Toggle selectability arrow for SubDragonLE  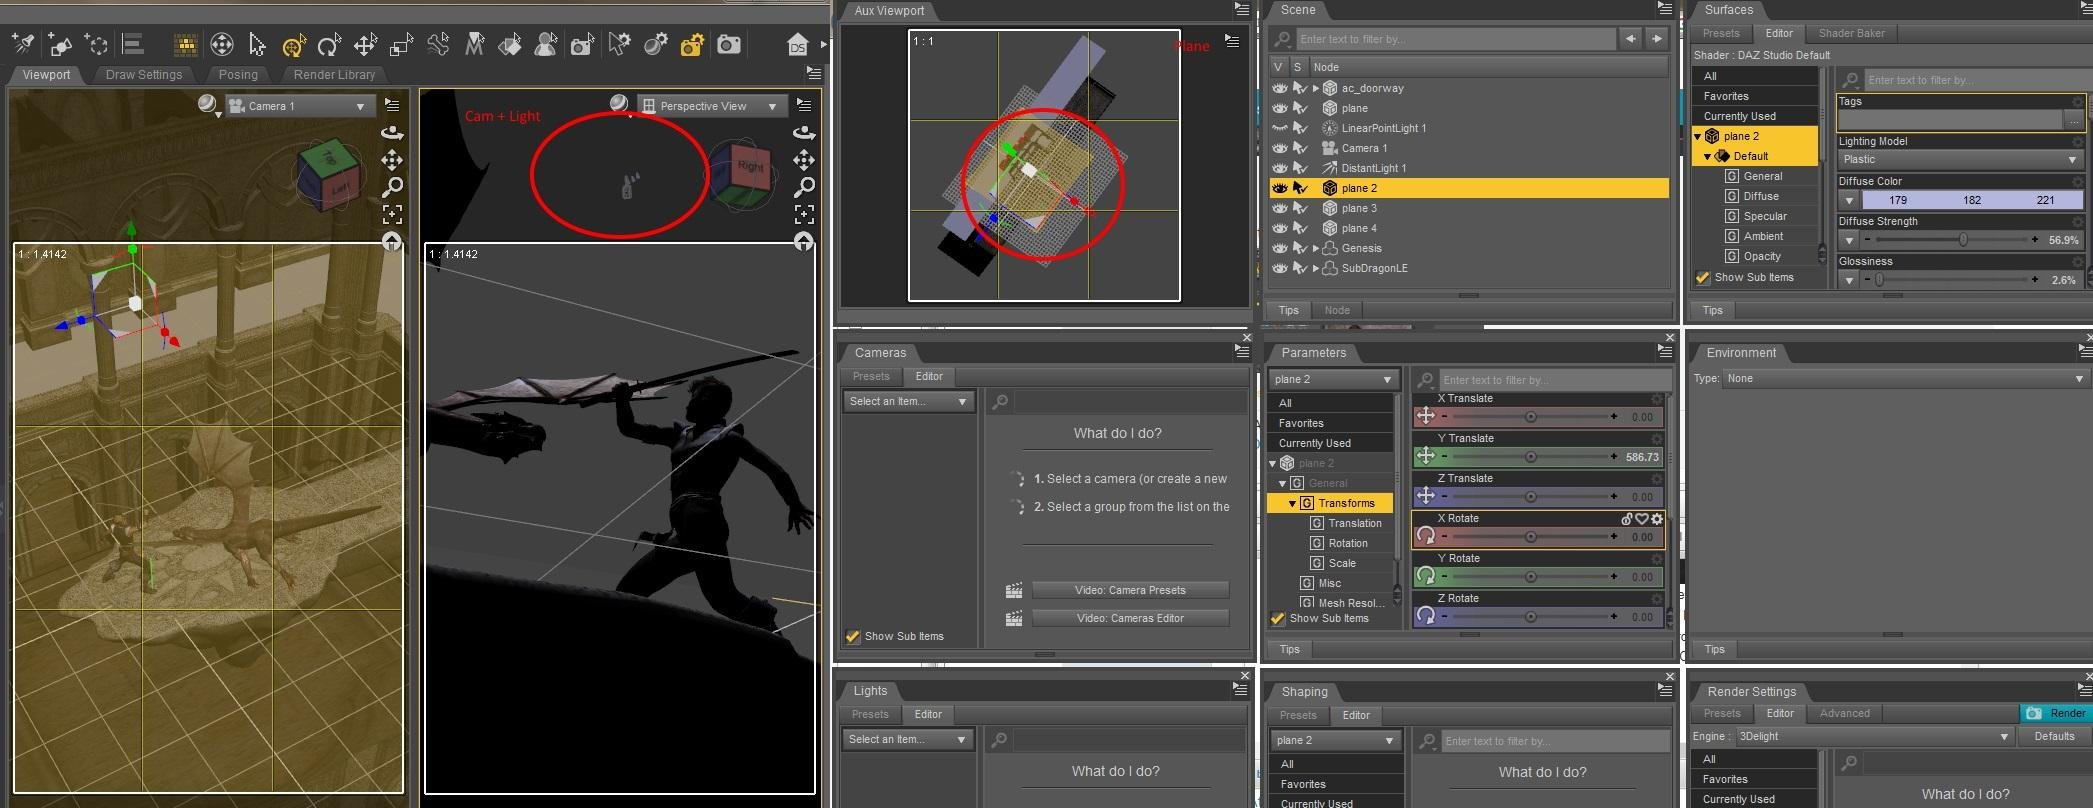point(1300,268)
